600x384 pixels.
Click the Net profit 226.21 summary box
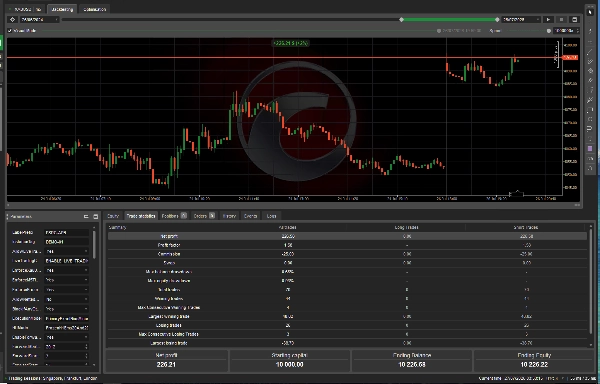coord(166,360)
